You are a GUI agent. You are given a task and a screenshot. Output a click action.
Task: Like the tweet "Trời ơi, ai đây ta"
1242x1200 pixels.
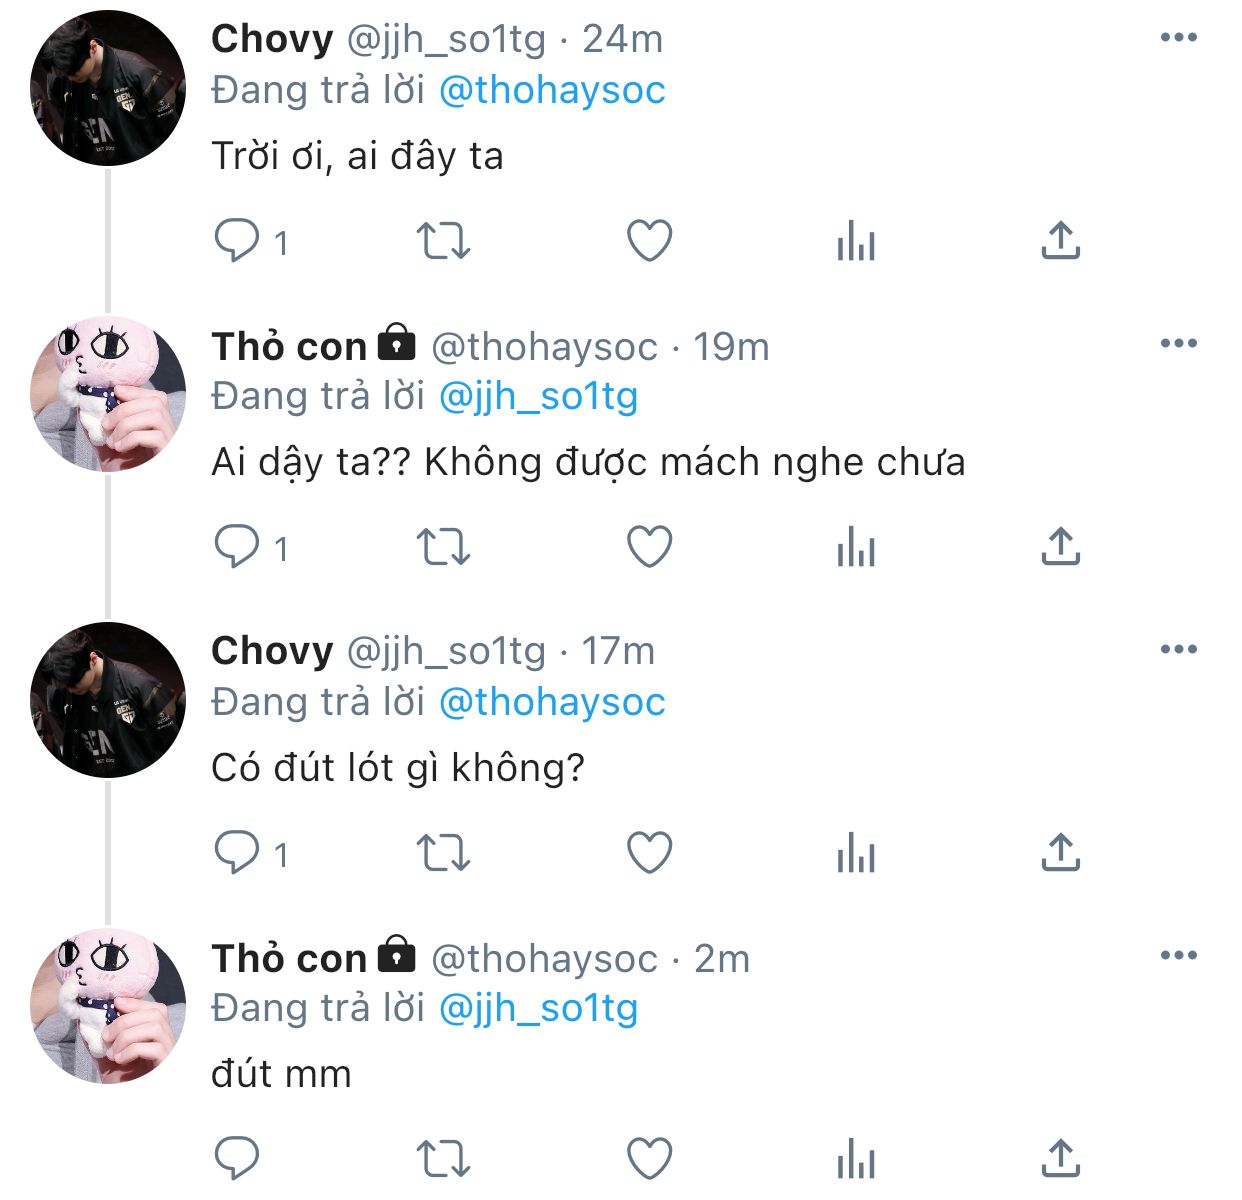(x=649, y=241)
